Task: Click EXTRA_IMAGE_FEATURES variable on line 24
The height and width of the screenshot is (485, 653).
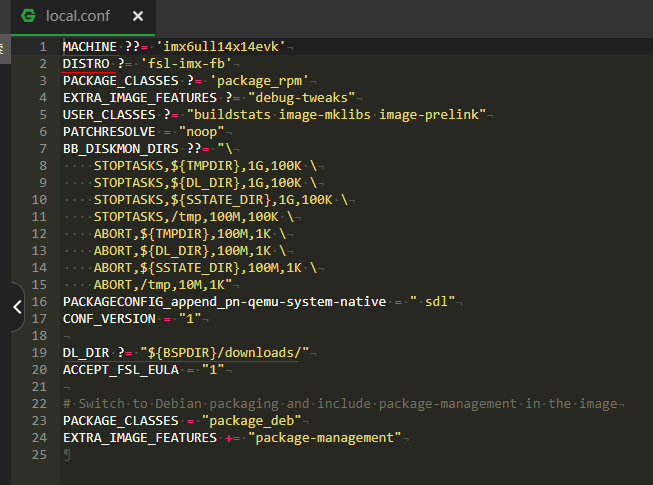Action: [140, 438]
